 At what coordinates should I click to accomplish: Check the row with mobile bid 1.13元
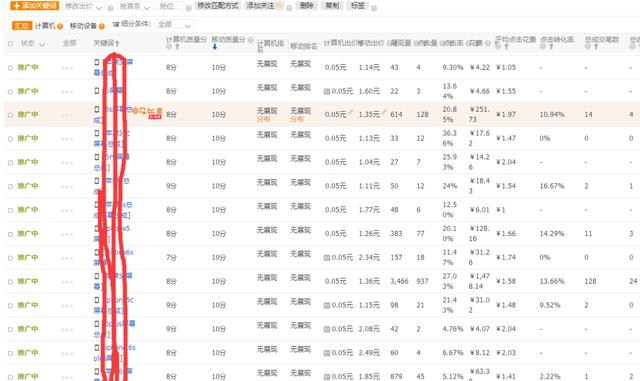pyautogui.click(x=11, y=139)
